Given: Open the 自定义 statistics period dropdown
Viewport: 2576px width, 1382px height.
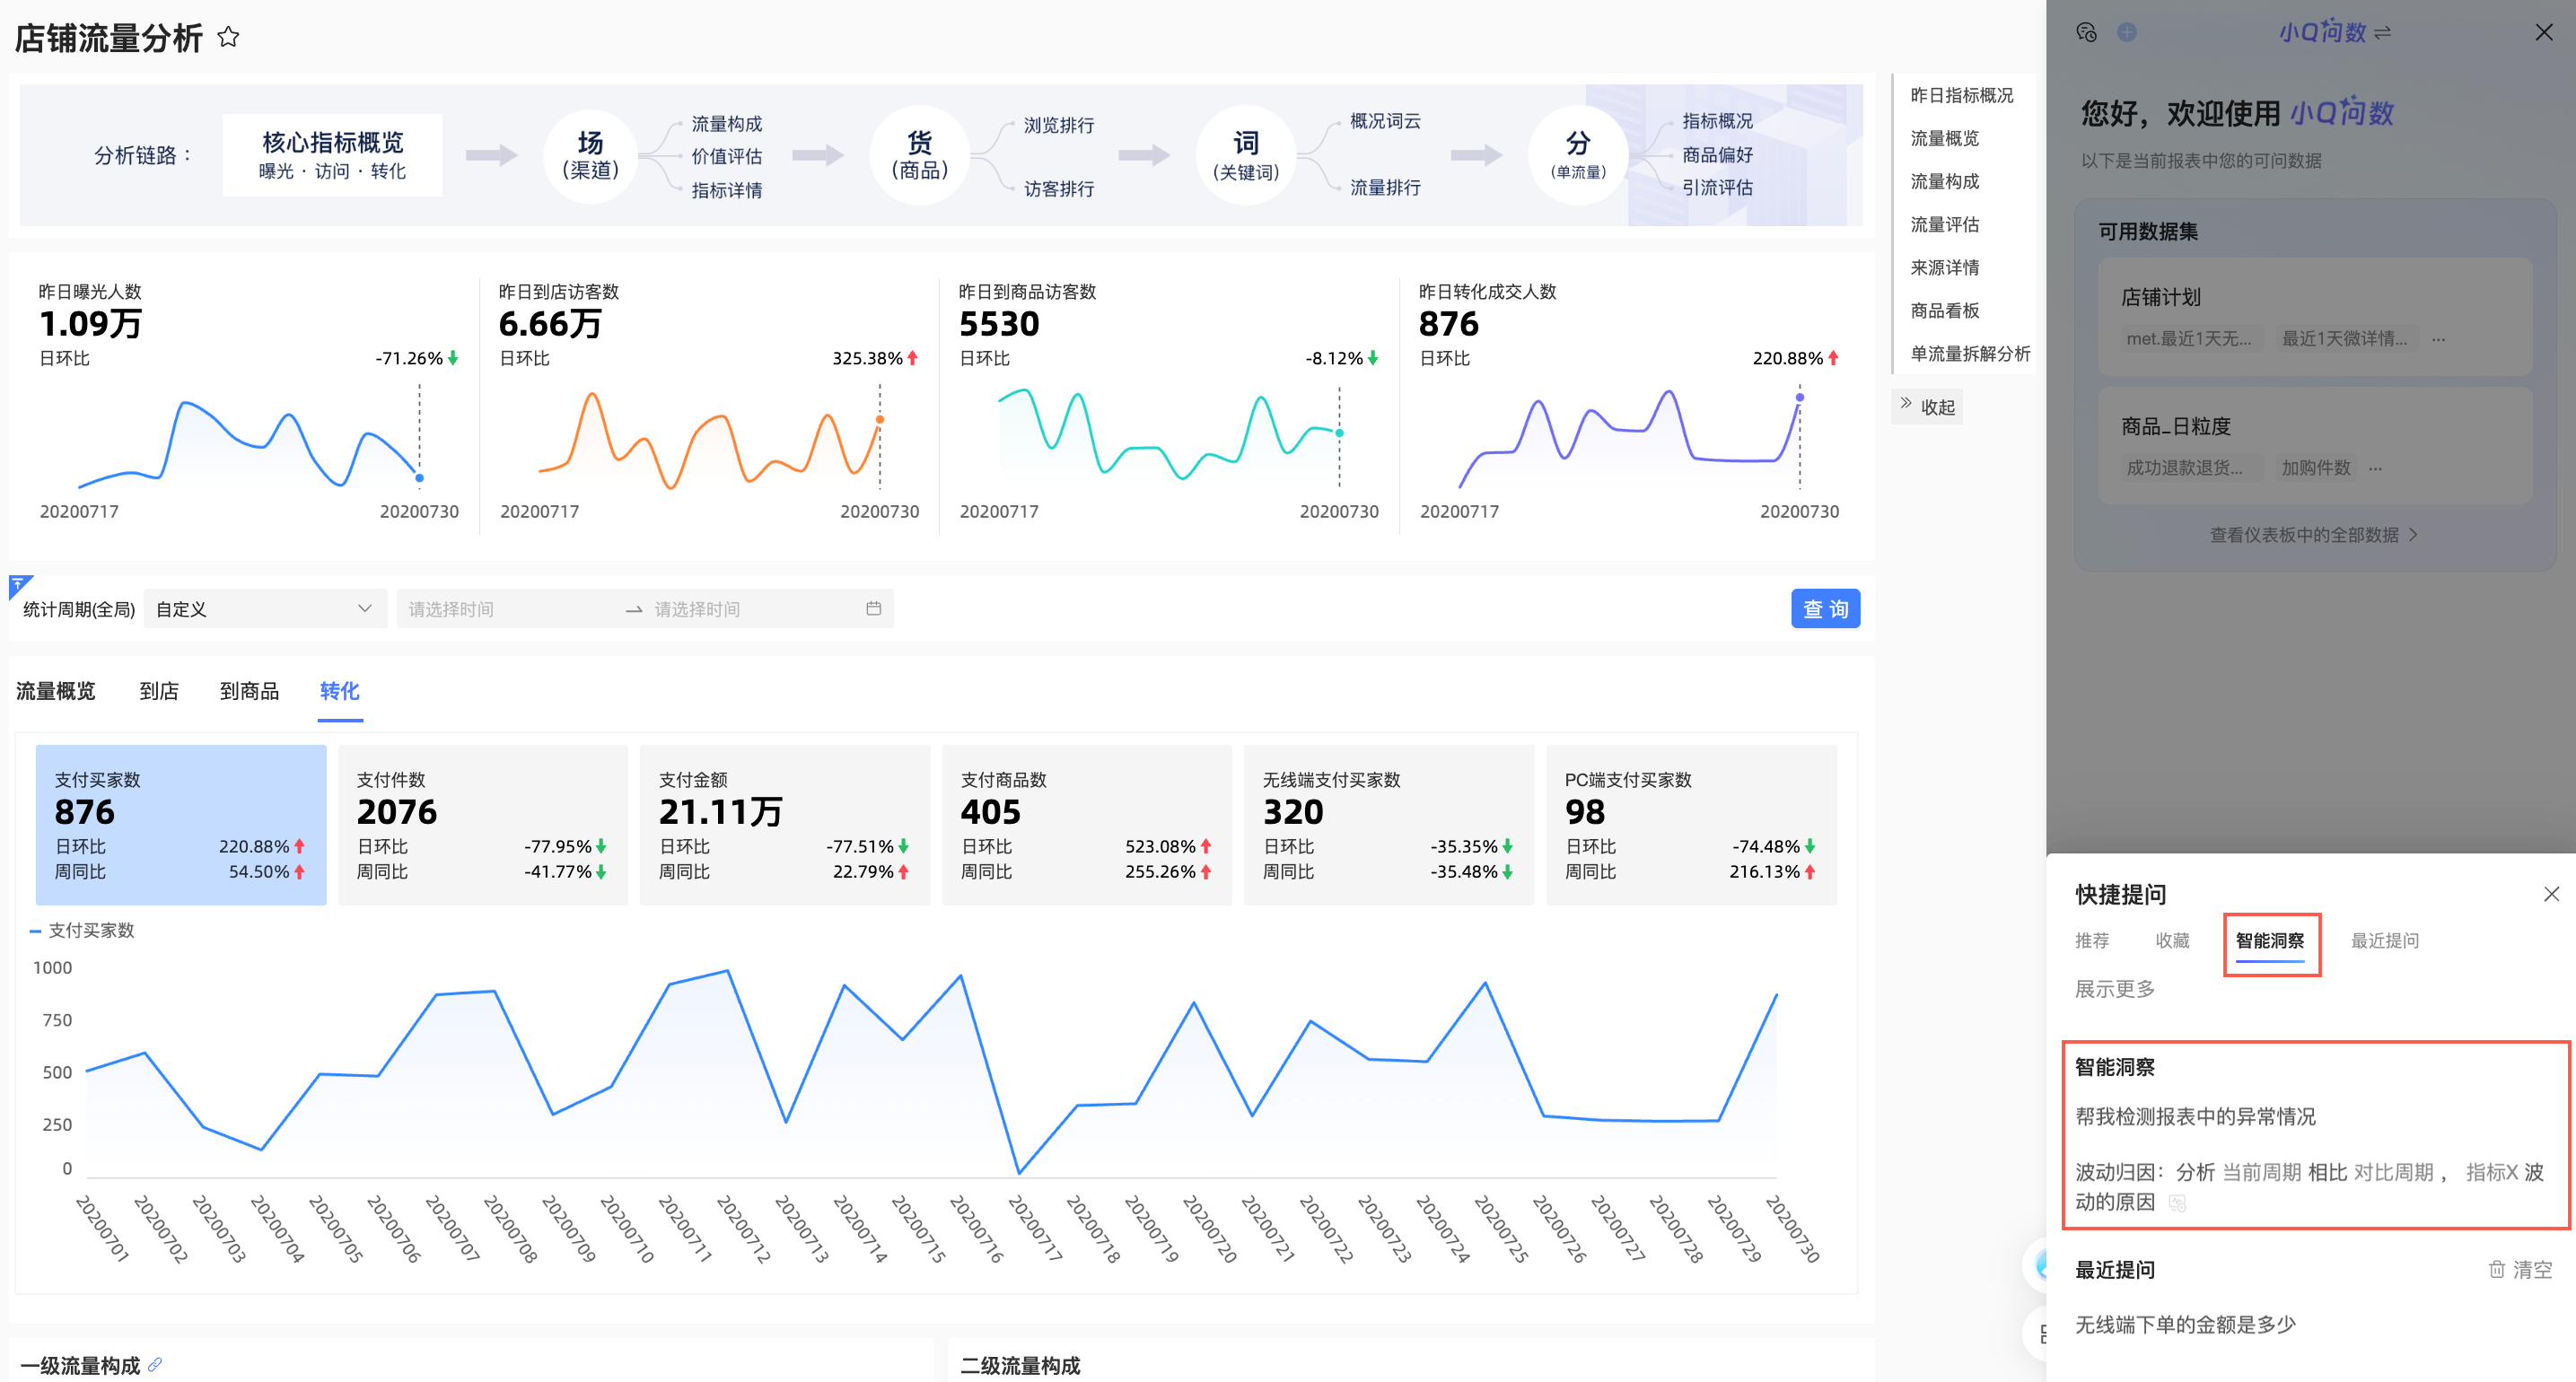Looking at the screenshot, I should pyautogui.click(x=265, y=608).
